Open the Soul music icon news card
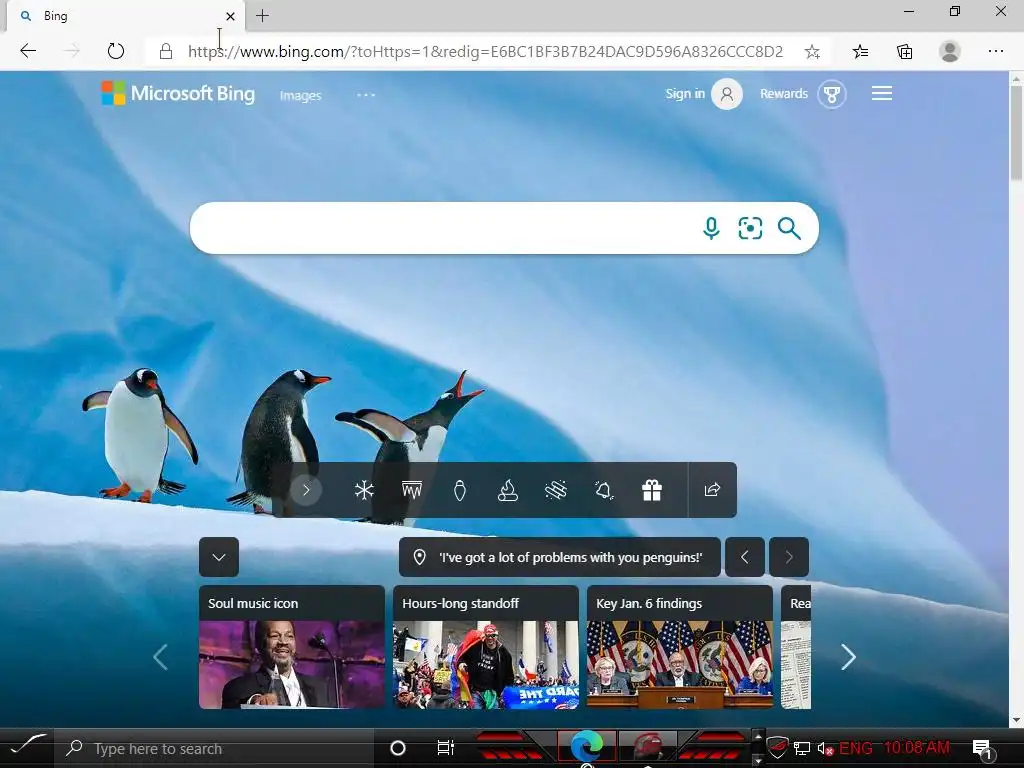 (x=292, y=647)
